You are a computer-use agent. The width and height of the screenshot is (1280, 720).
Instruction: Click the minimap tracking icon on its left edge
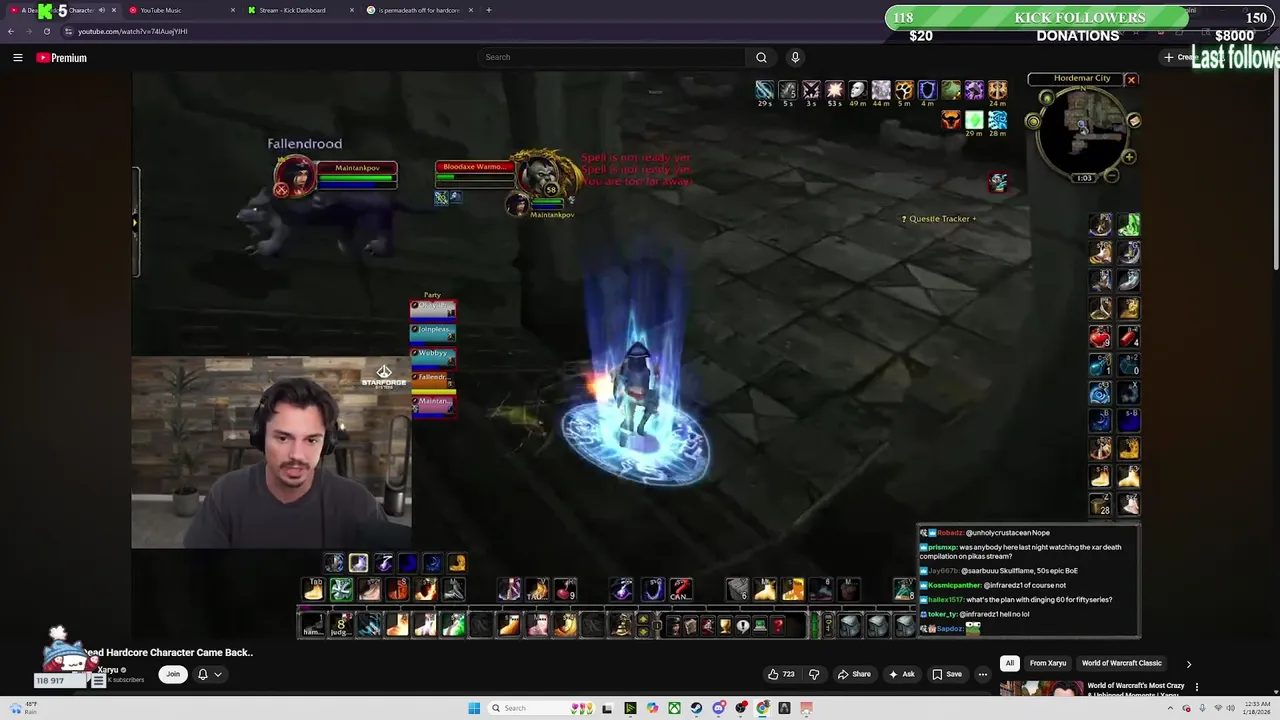click(1032, 122)
